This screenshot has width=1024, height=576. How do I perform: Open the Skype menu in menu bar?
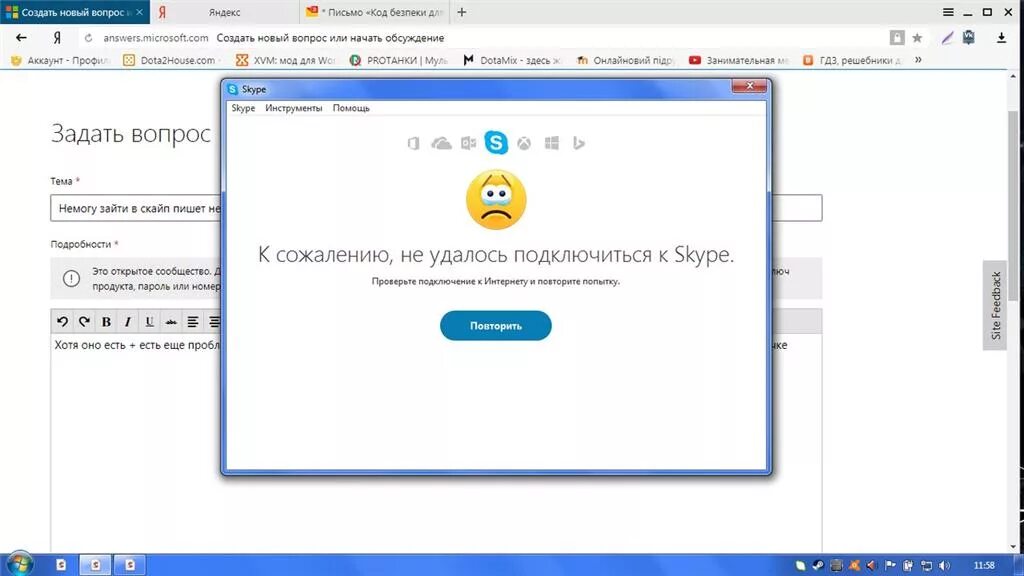(243, 108)
